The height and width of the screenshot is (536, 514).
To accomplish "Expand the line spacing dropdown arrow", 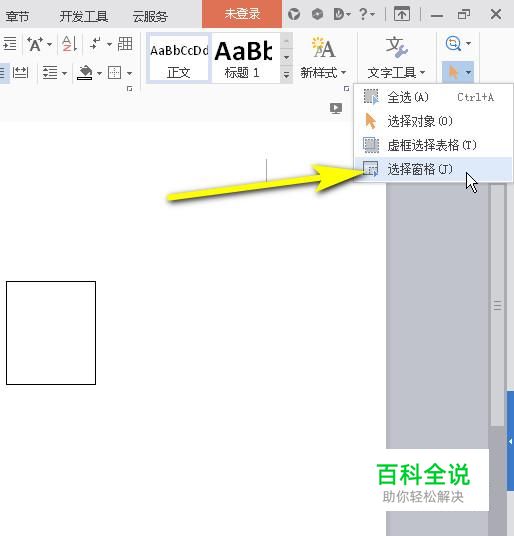I will coord(64,73).
